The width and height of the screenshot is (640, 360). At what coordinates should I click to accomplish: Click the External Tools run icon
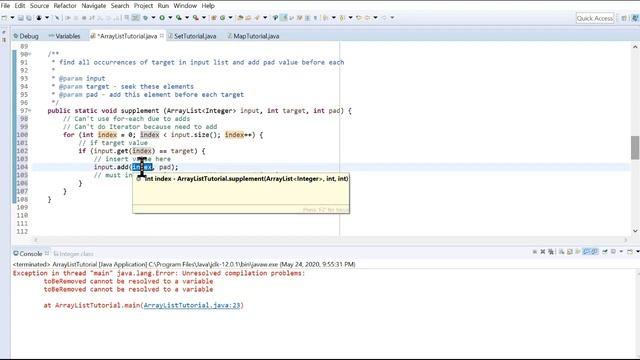(x=196, y=18)
